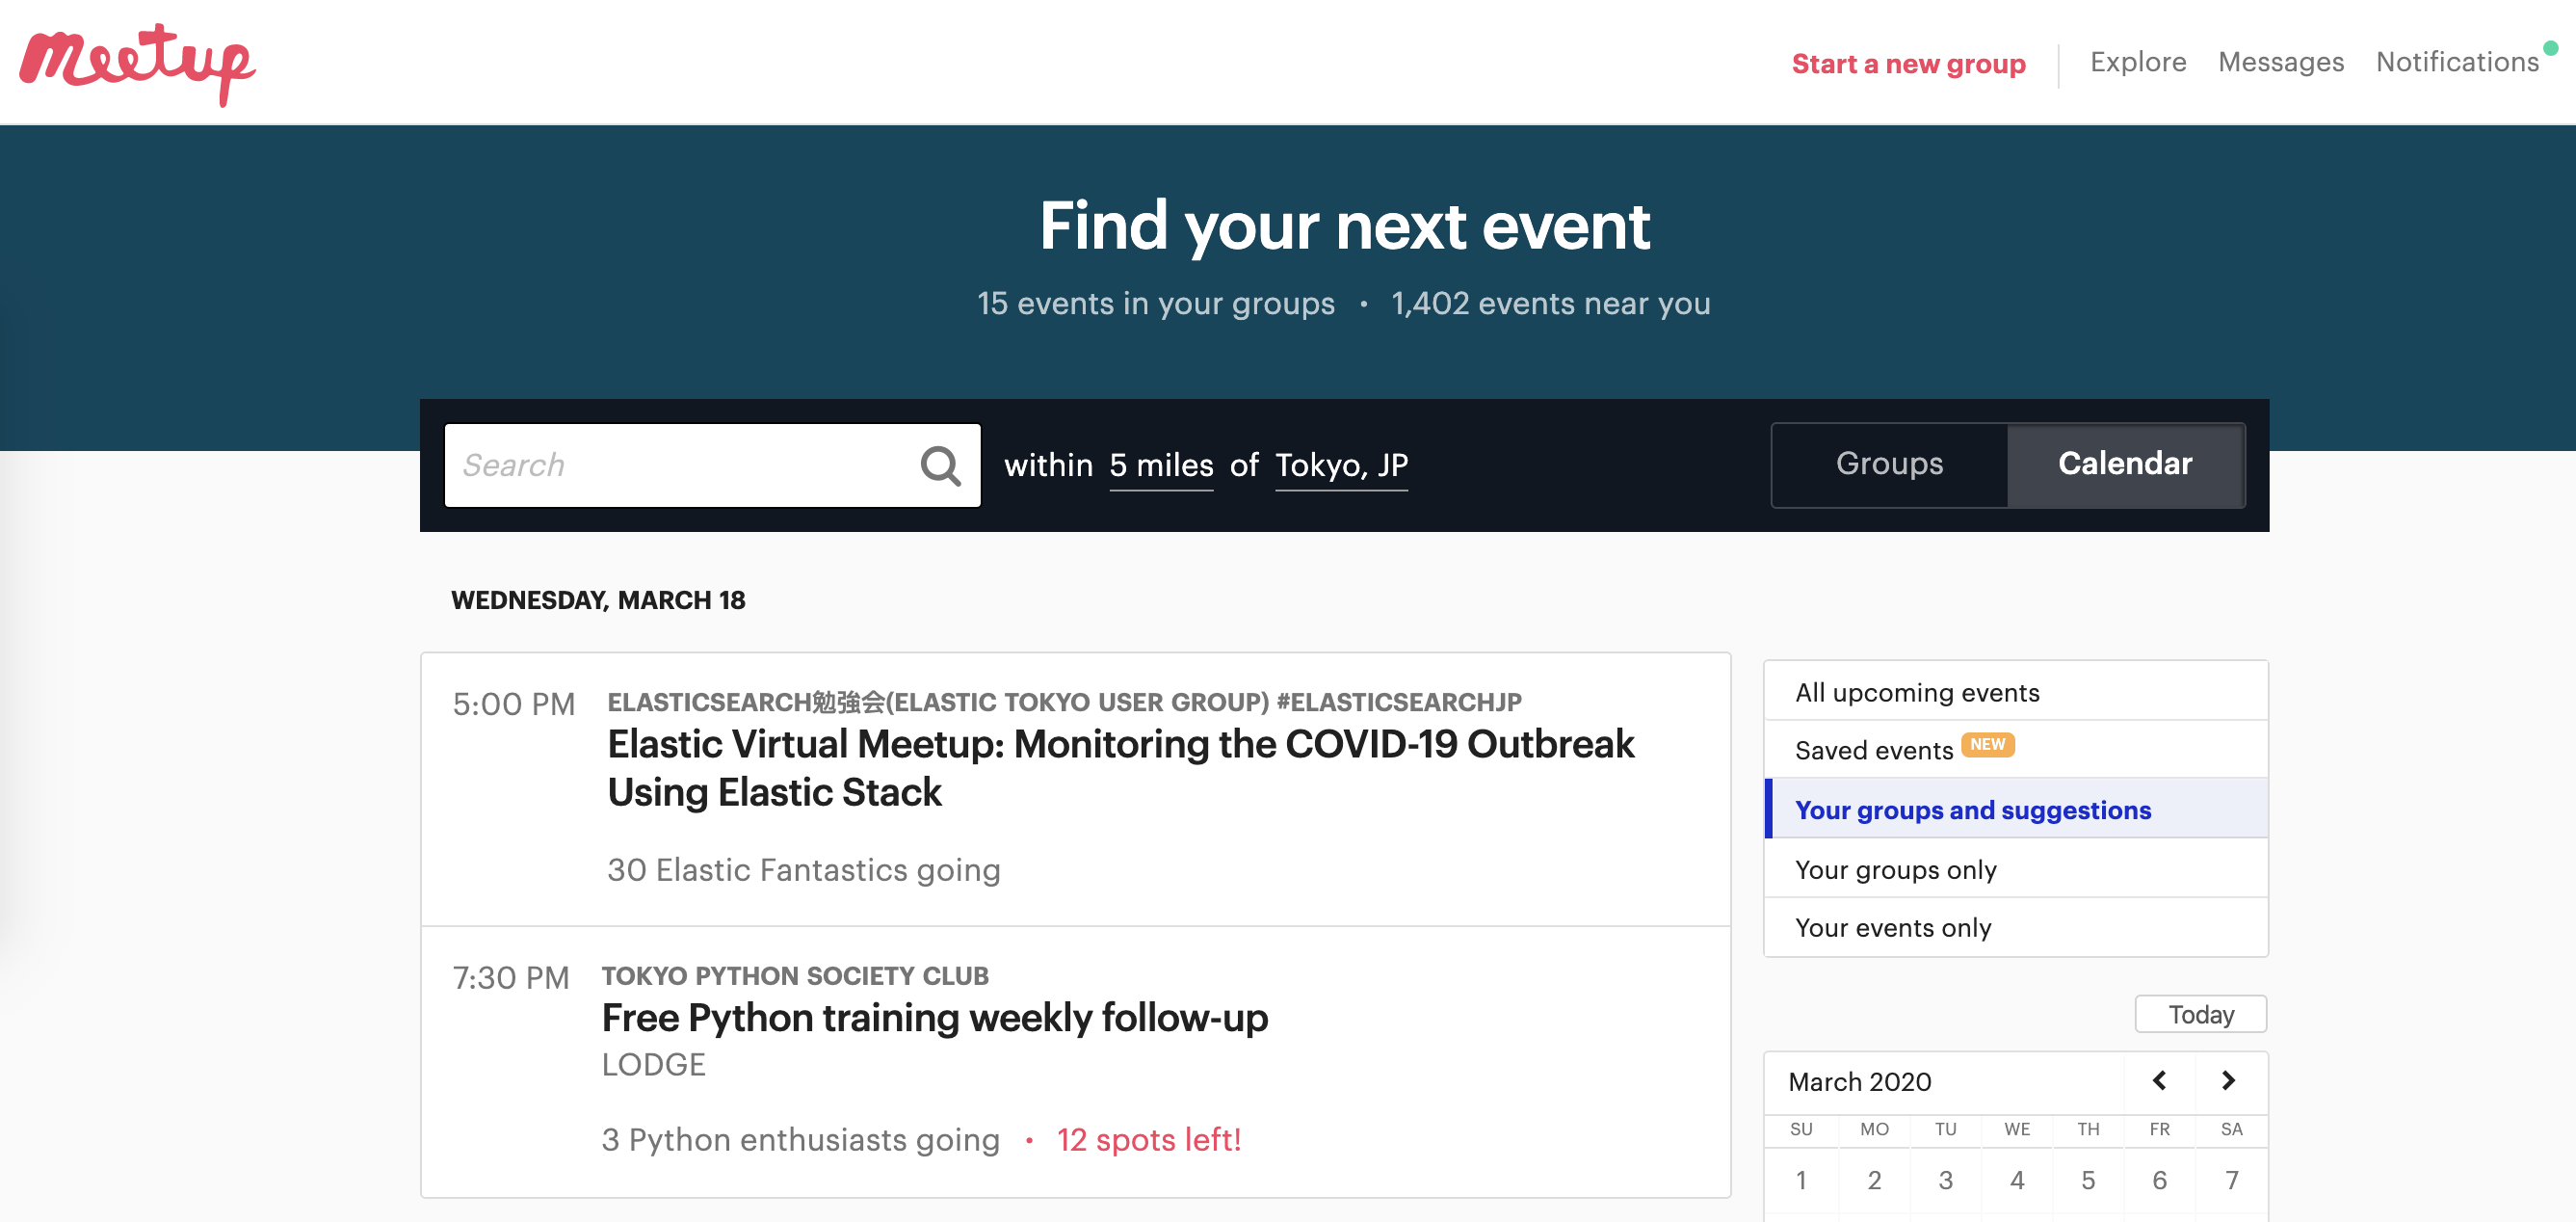2576x1222 pixels.
Task: Change the Tokyo, JP location
Action: [1340, 466]
